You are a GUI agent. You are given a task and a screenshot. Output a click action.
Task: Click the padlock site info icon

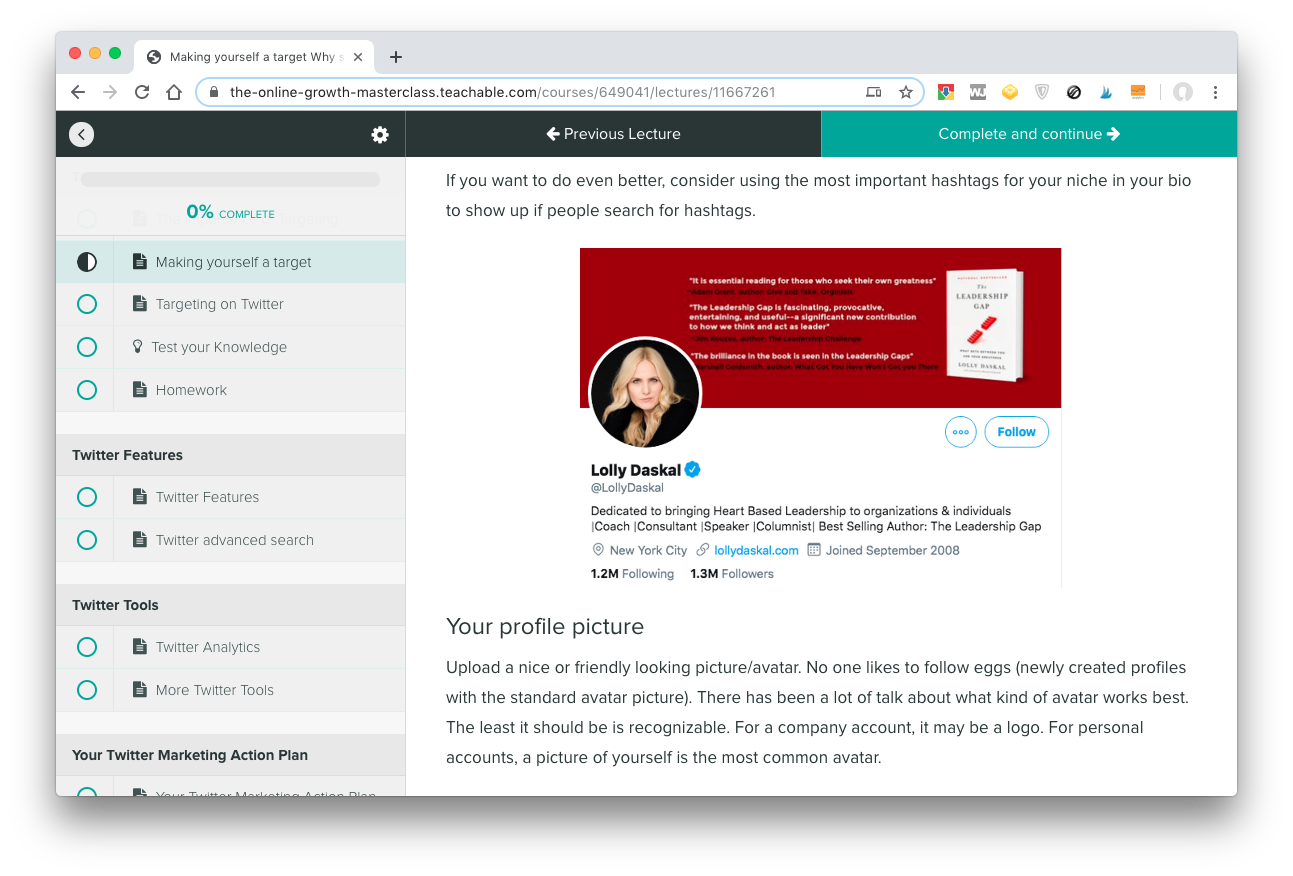pos(213,92)
